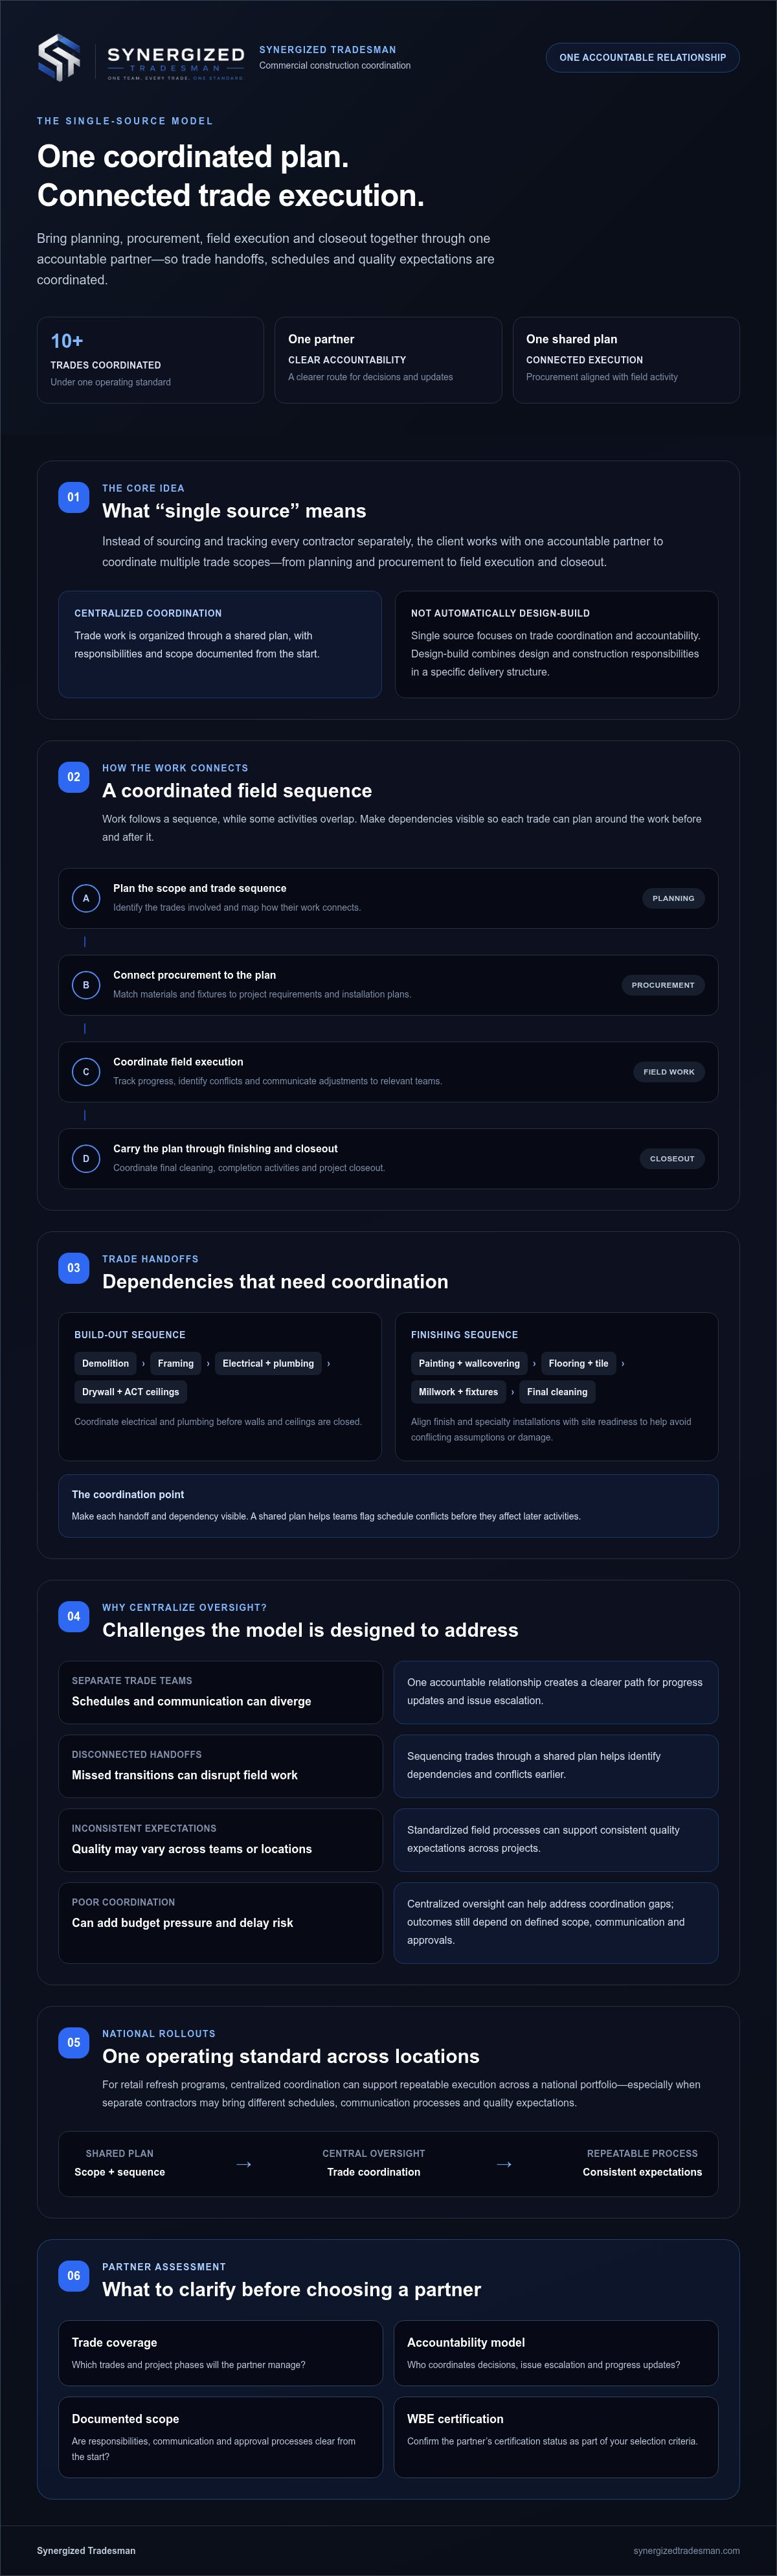The width and height of the screenshot is (777, 2576).
Task: Click the step D circle marker
Action: [86, 1158]
